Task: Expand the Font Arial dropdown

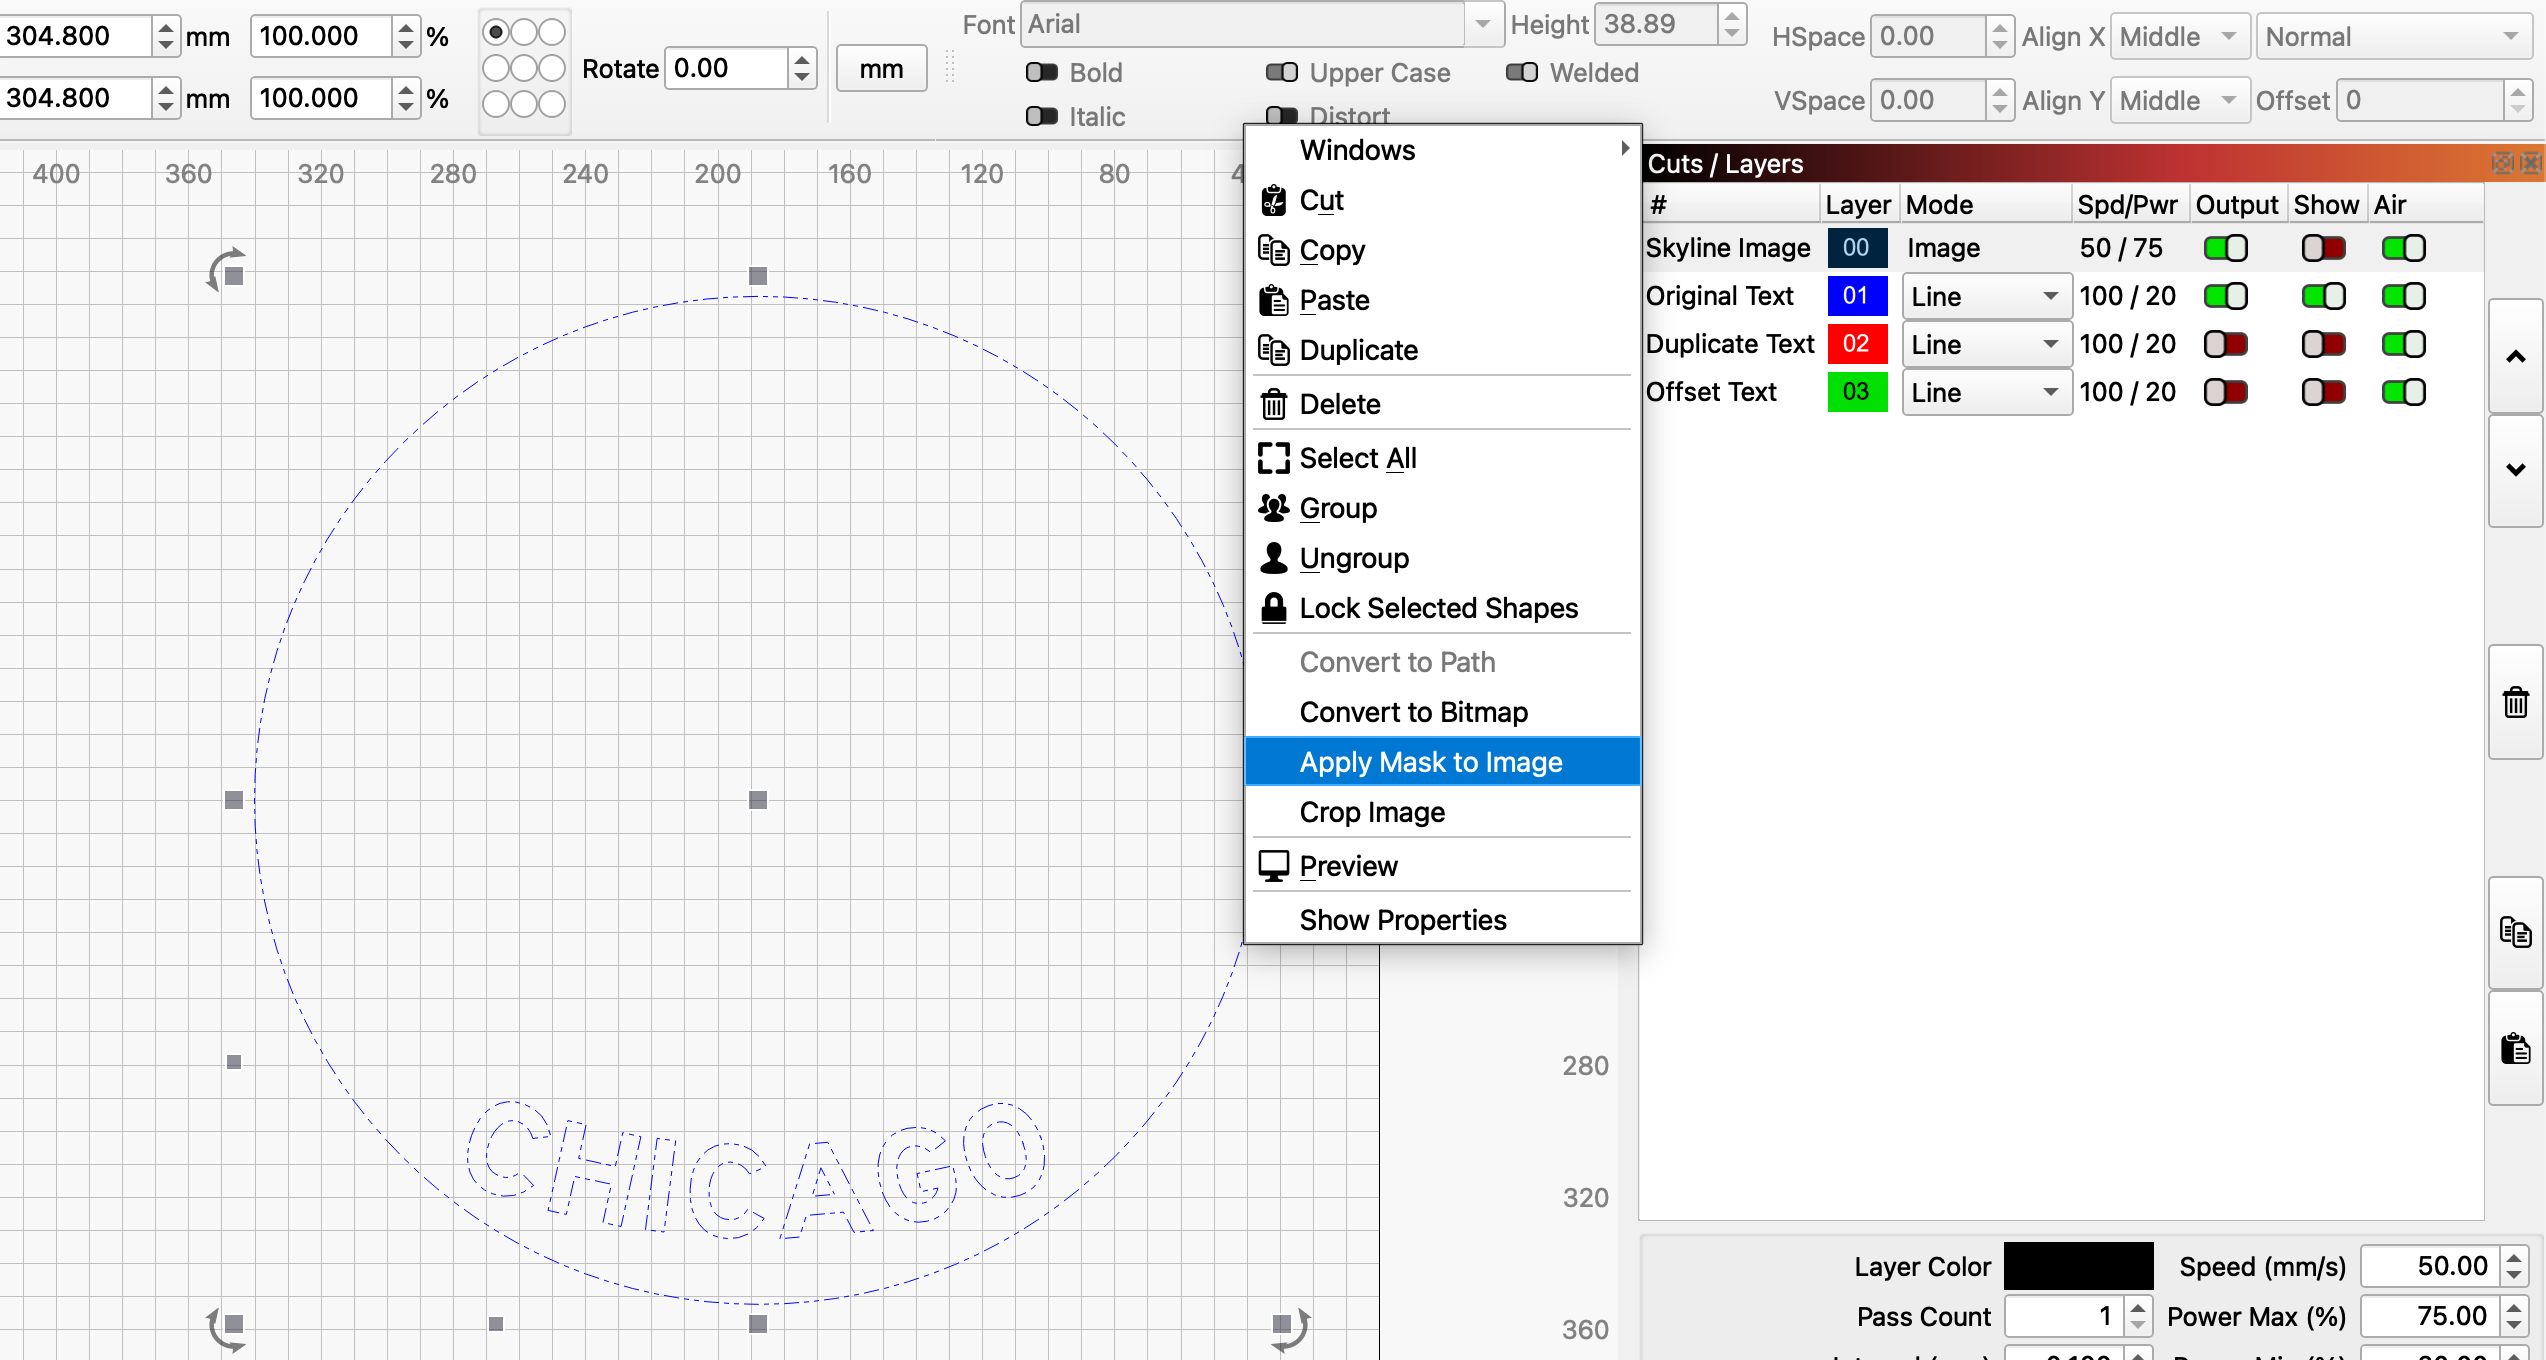Action: click(1483, 24)
